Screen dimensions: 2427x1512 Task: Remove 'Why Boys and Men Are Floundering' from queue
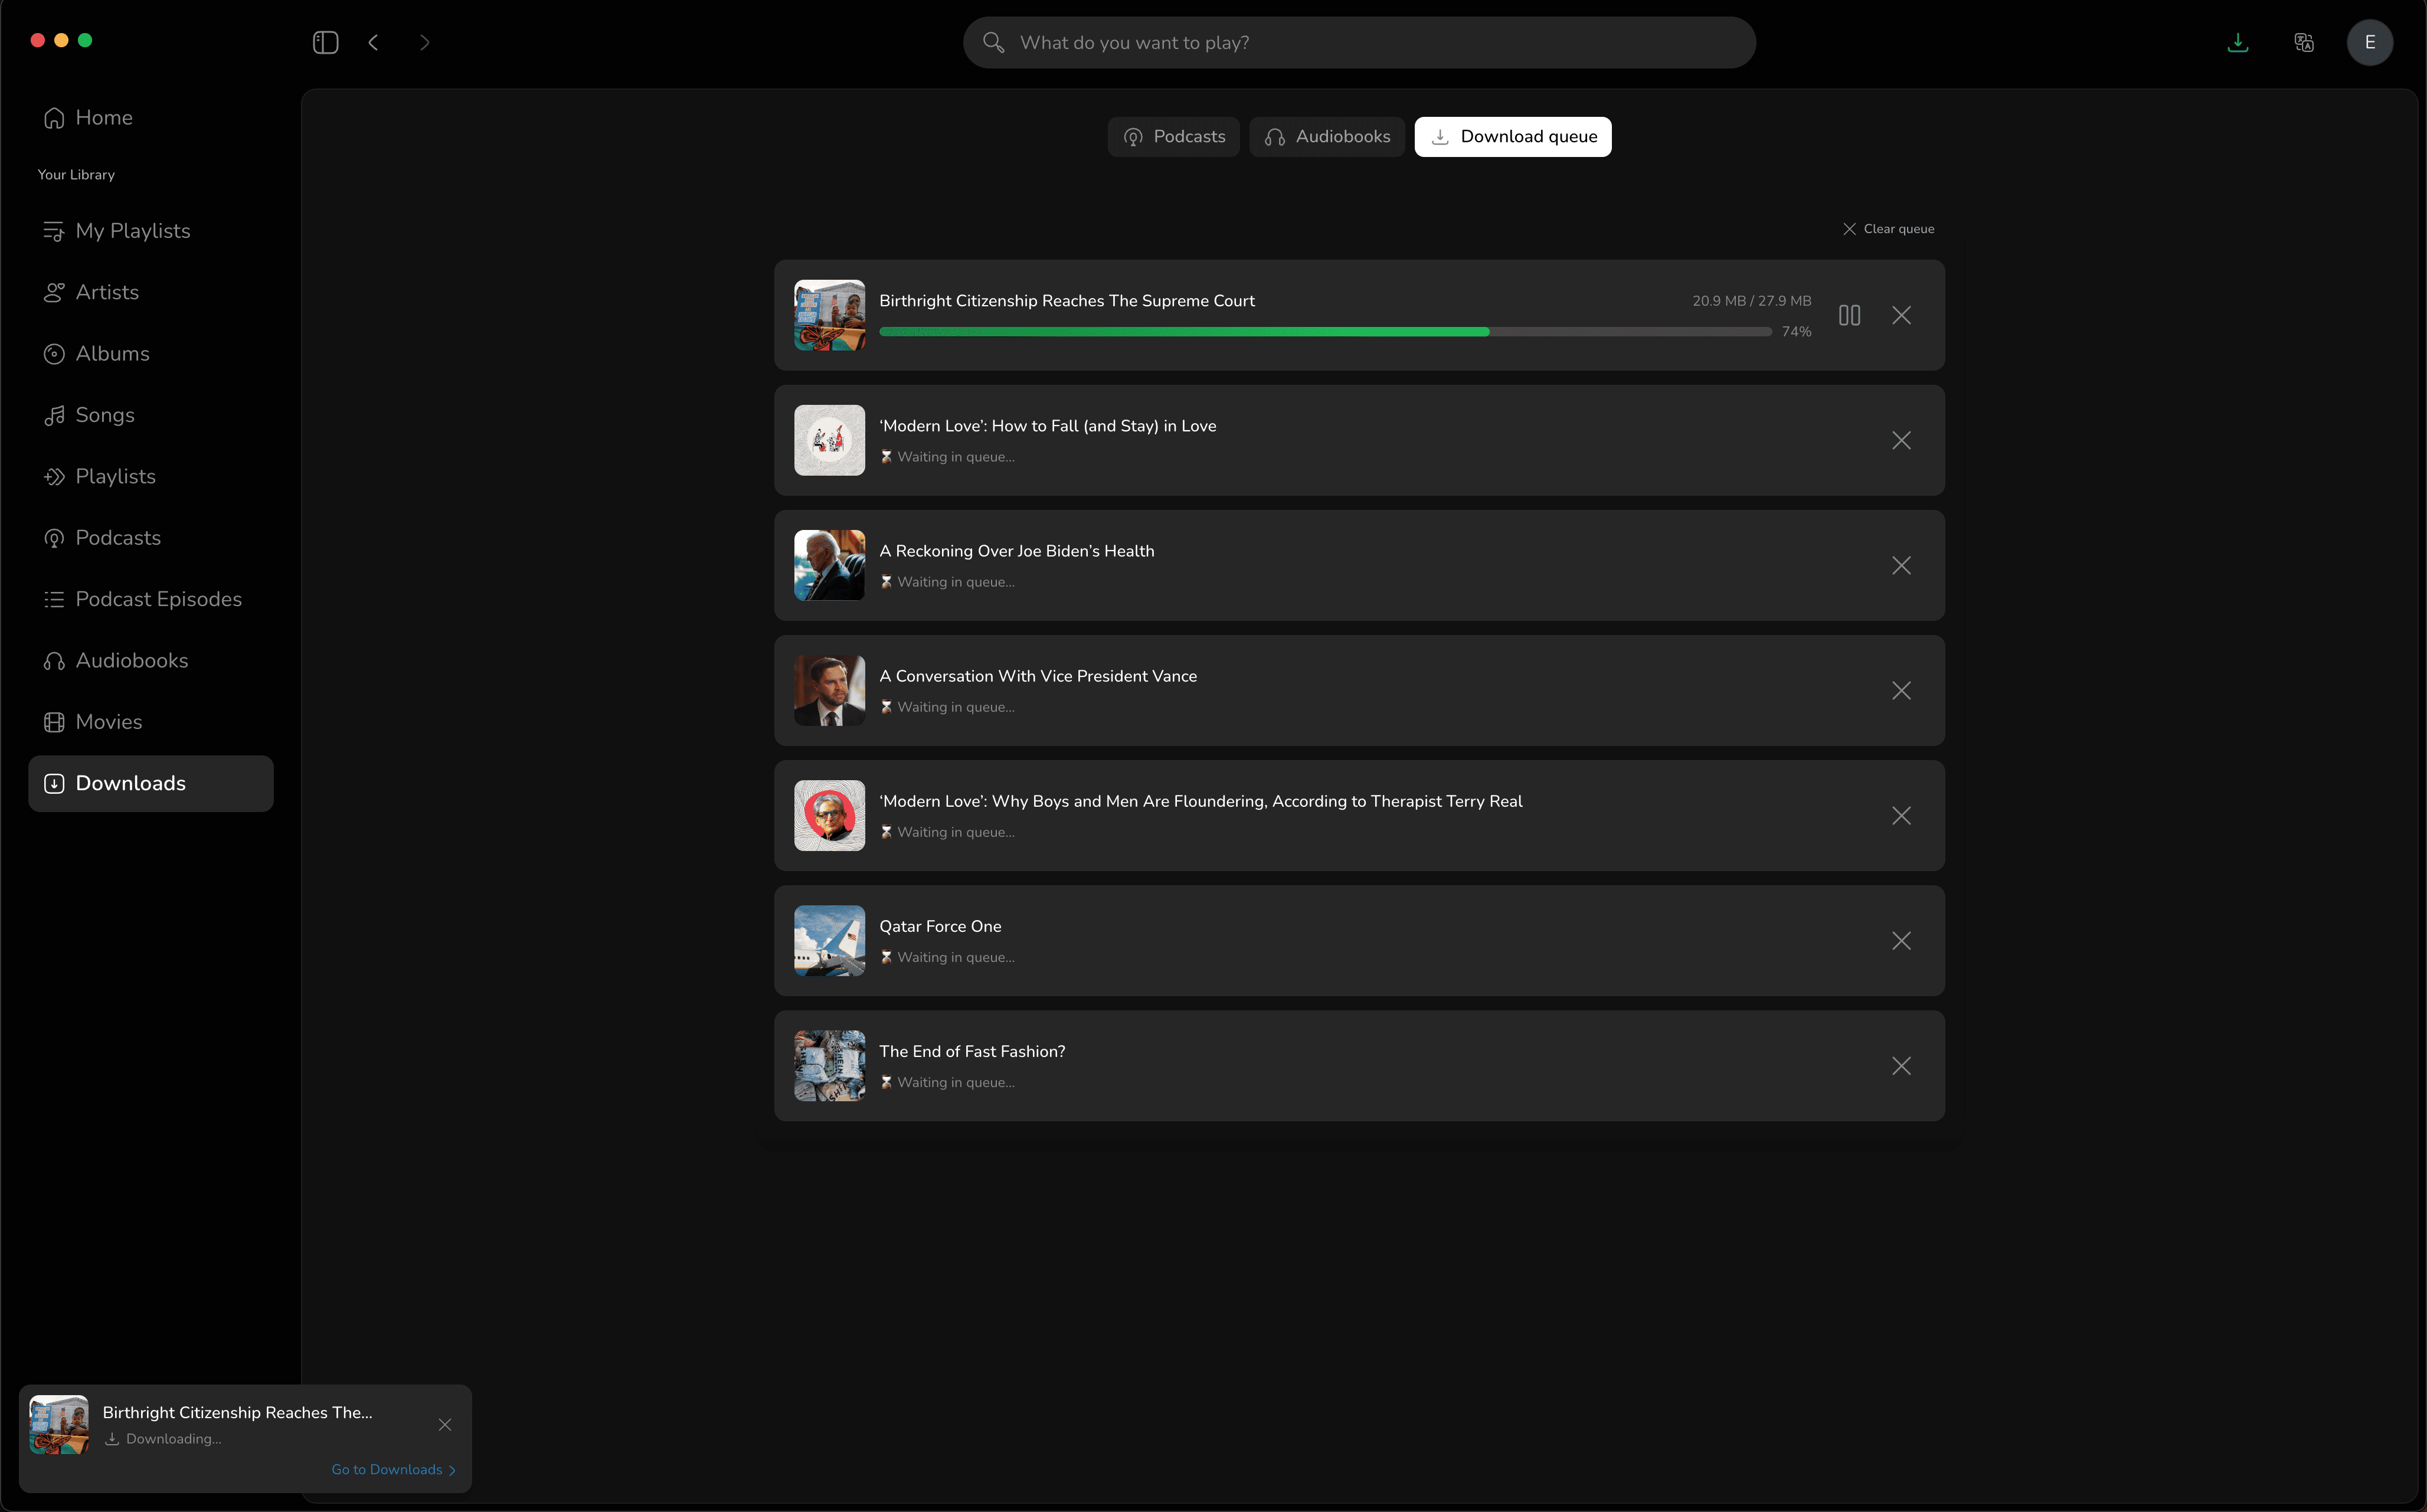1901,815
